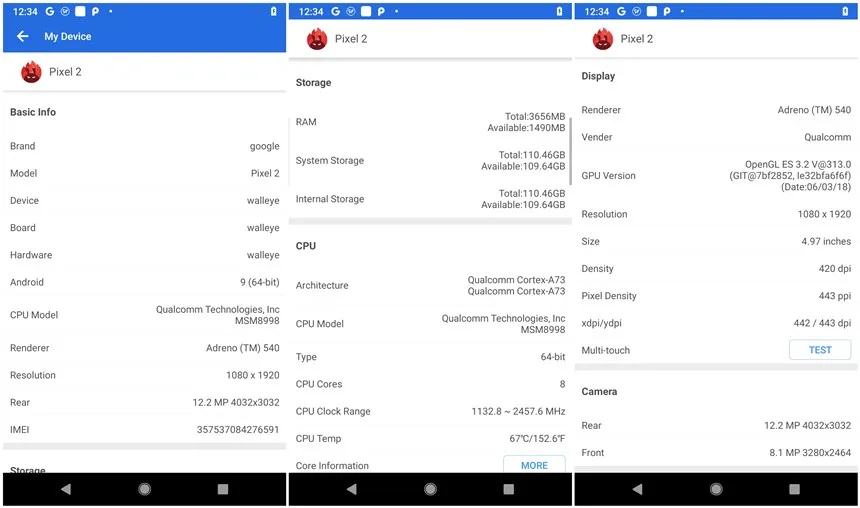Tap the white square notification icon on left screen
Image resolution: width=860 pixels, height=508 pixels.
[x=80, y=11]
